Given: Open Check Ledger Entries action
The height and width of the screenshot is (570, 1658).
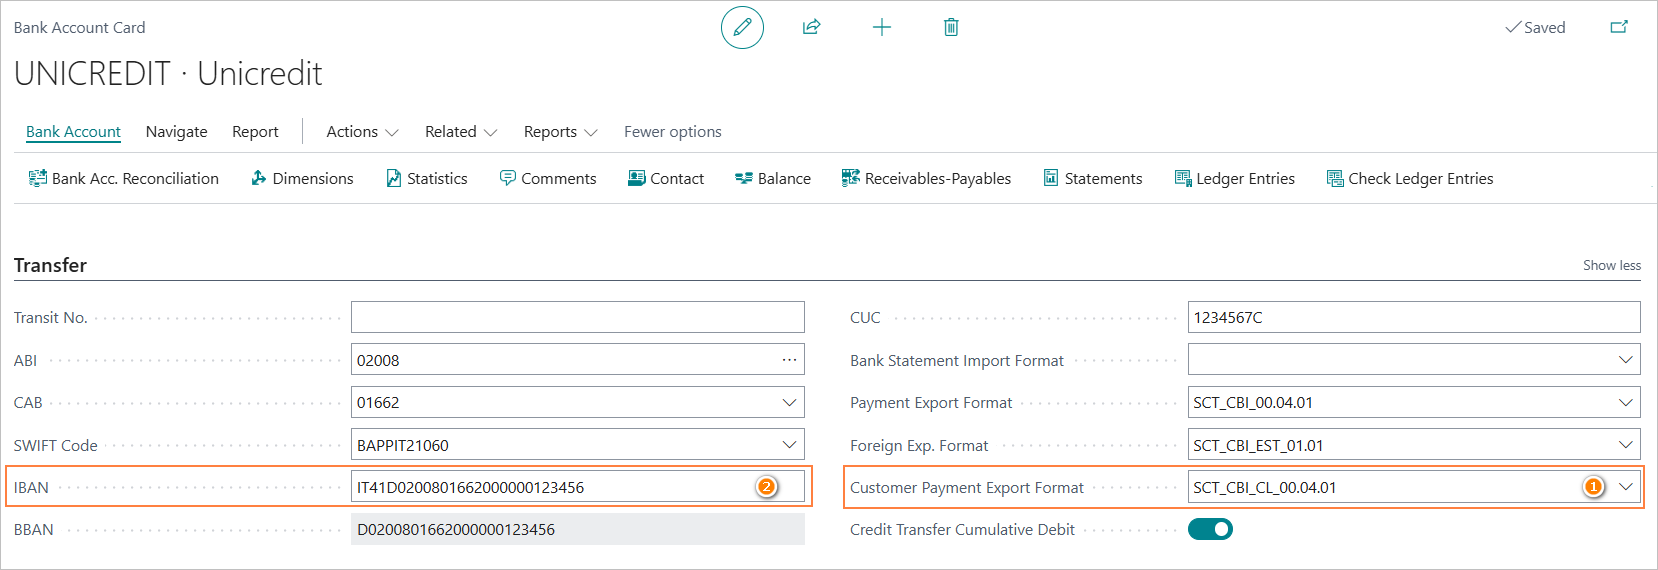Looking at the screenshot, I should (1410, 178).
